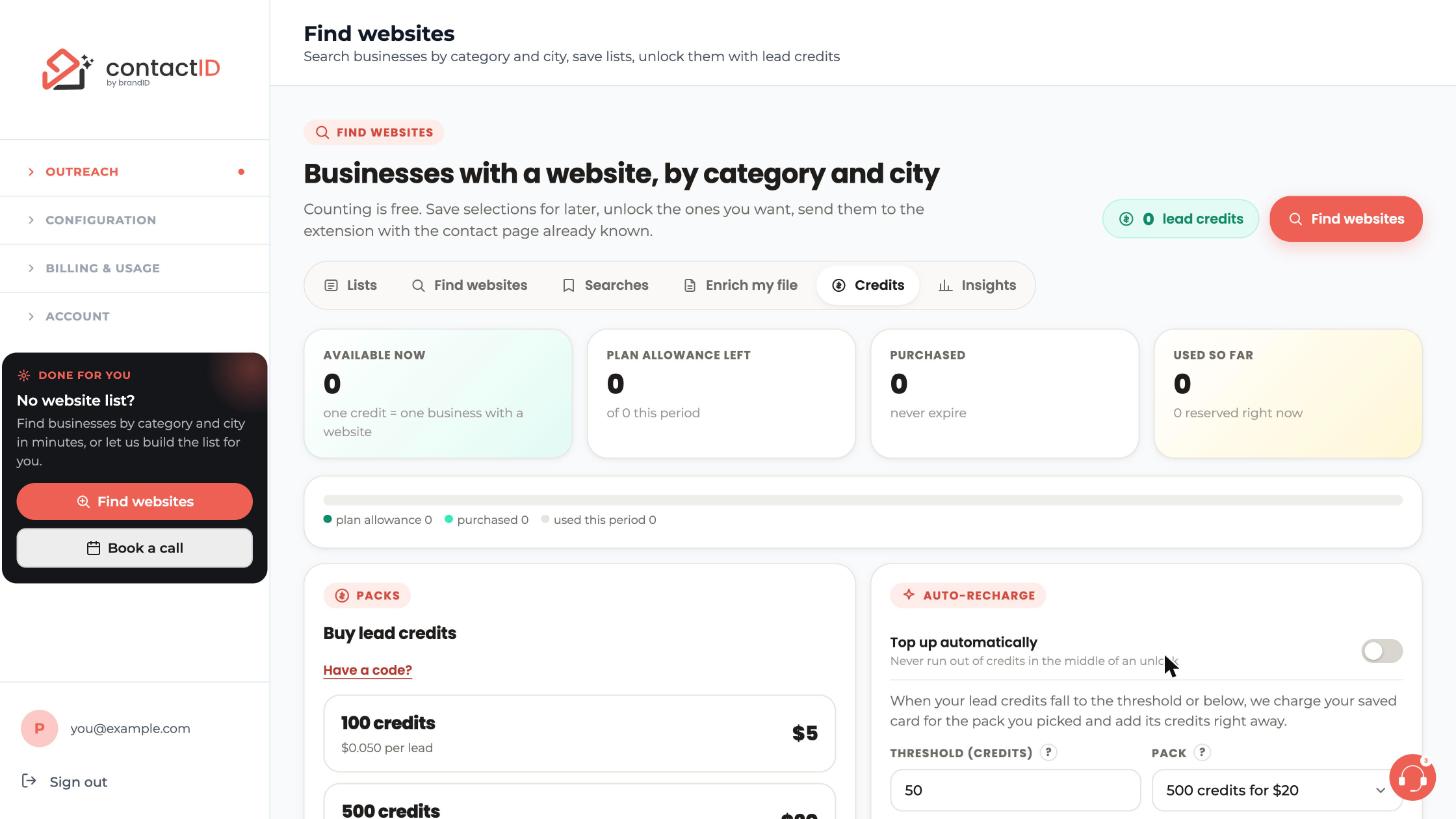Click the 'purchased 0' legend entry
Image resolution: width=1456 pixels, height=819 pixels.
486,520
